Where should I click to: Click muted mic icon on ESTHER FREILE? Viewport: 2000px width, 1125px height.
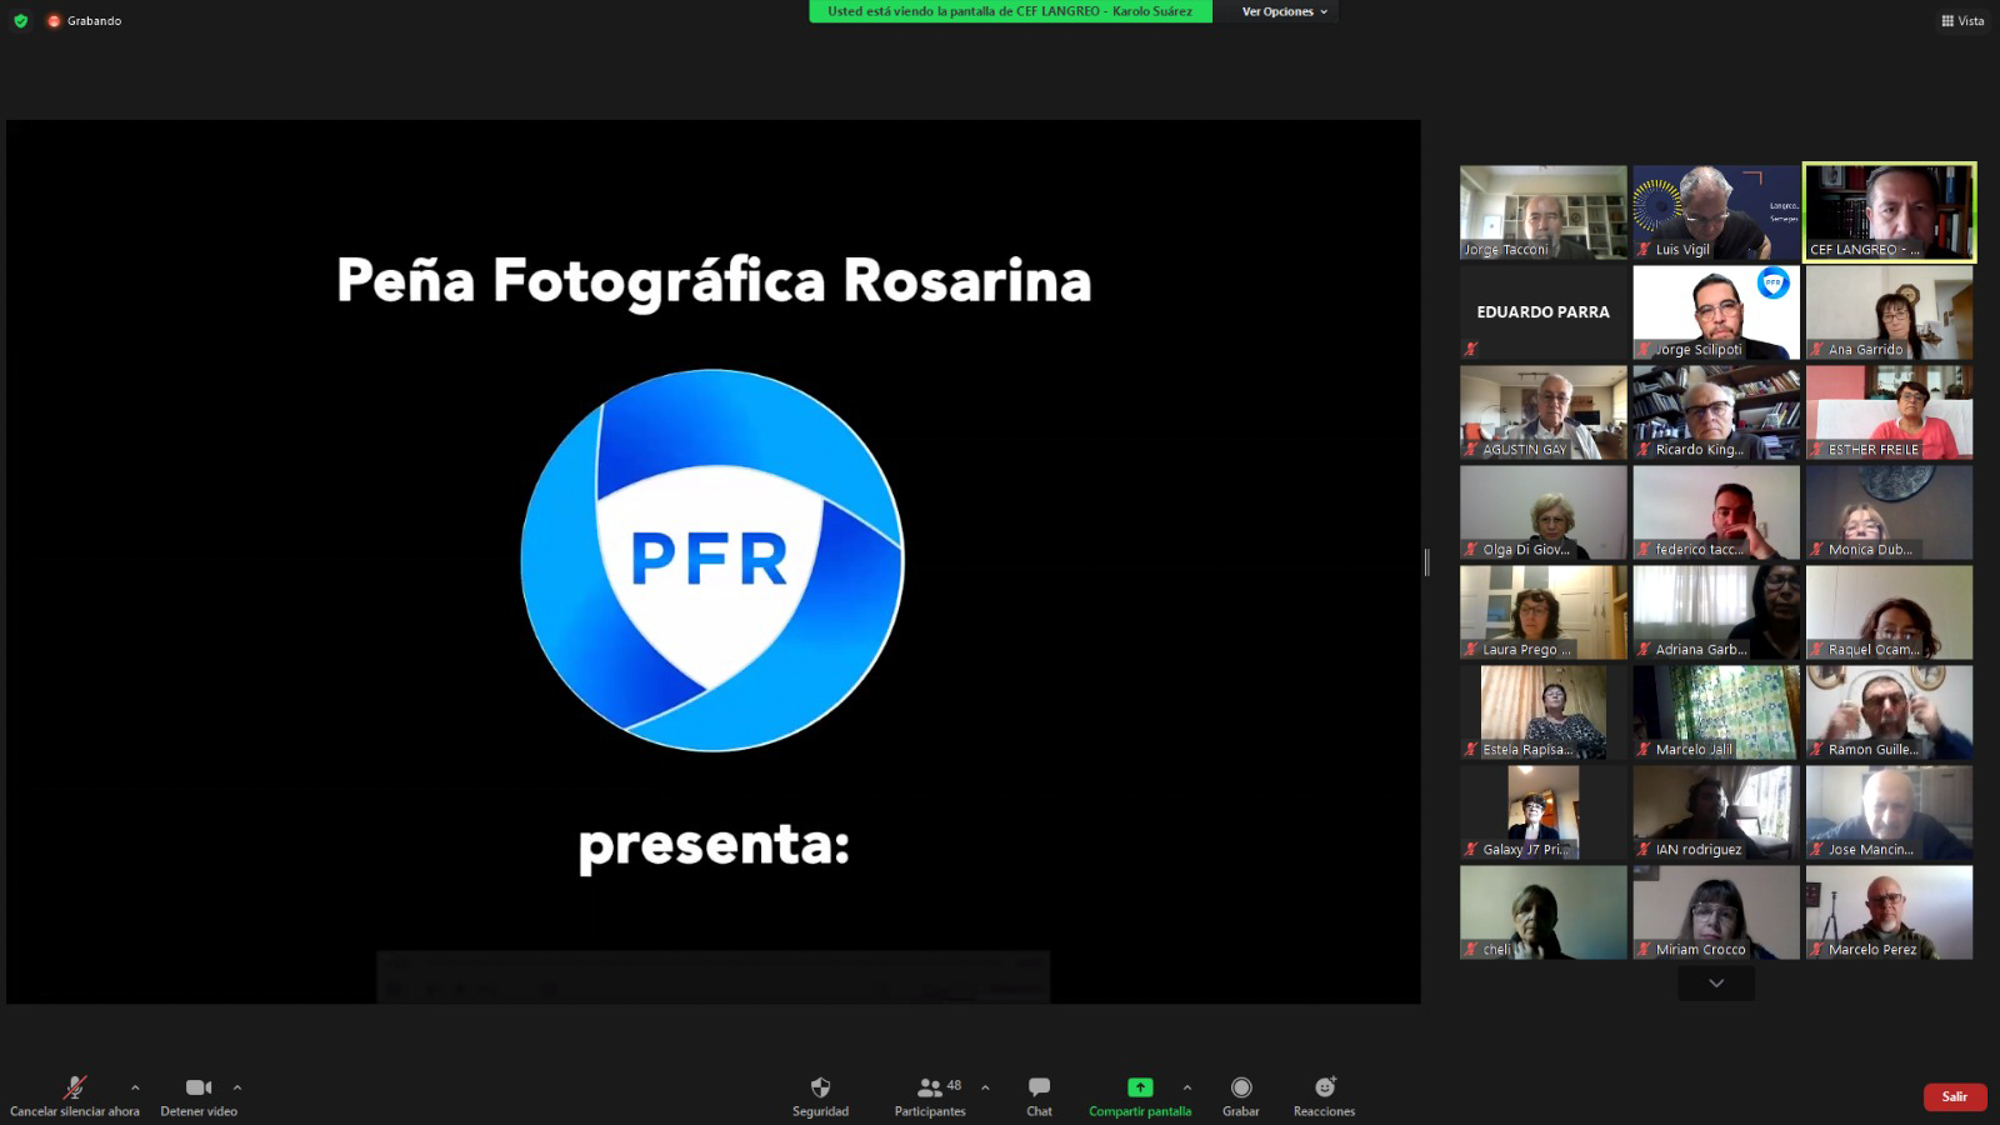click(x=1817, y=449)
